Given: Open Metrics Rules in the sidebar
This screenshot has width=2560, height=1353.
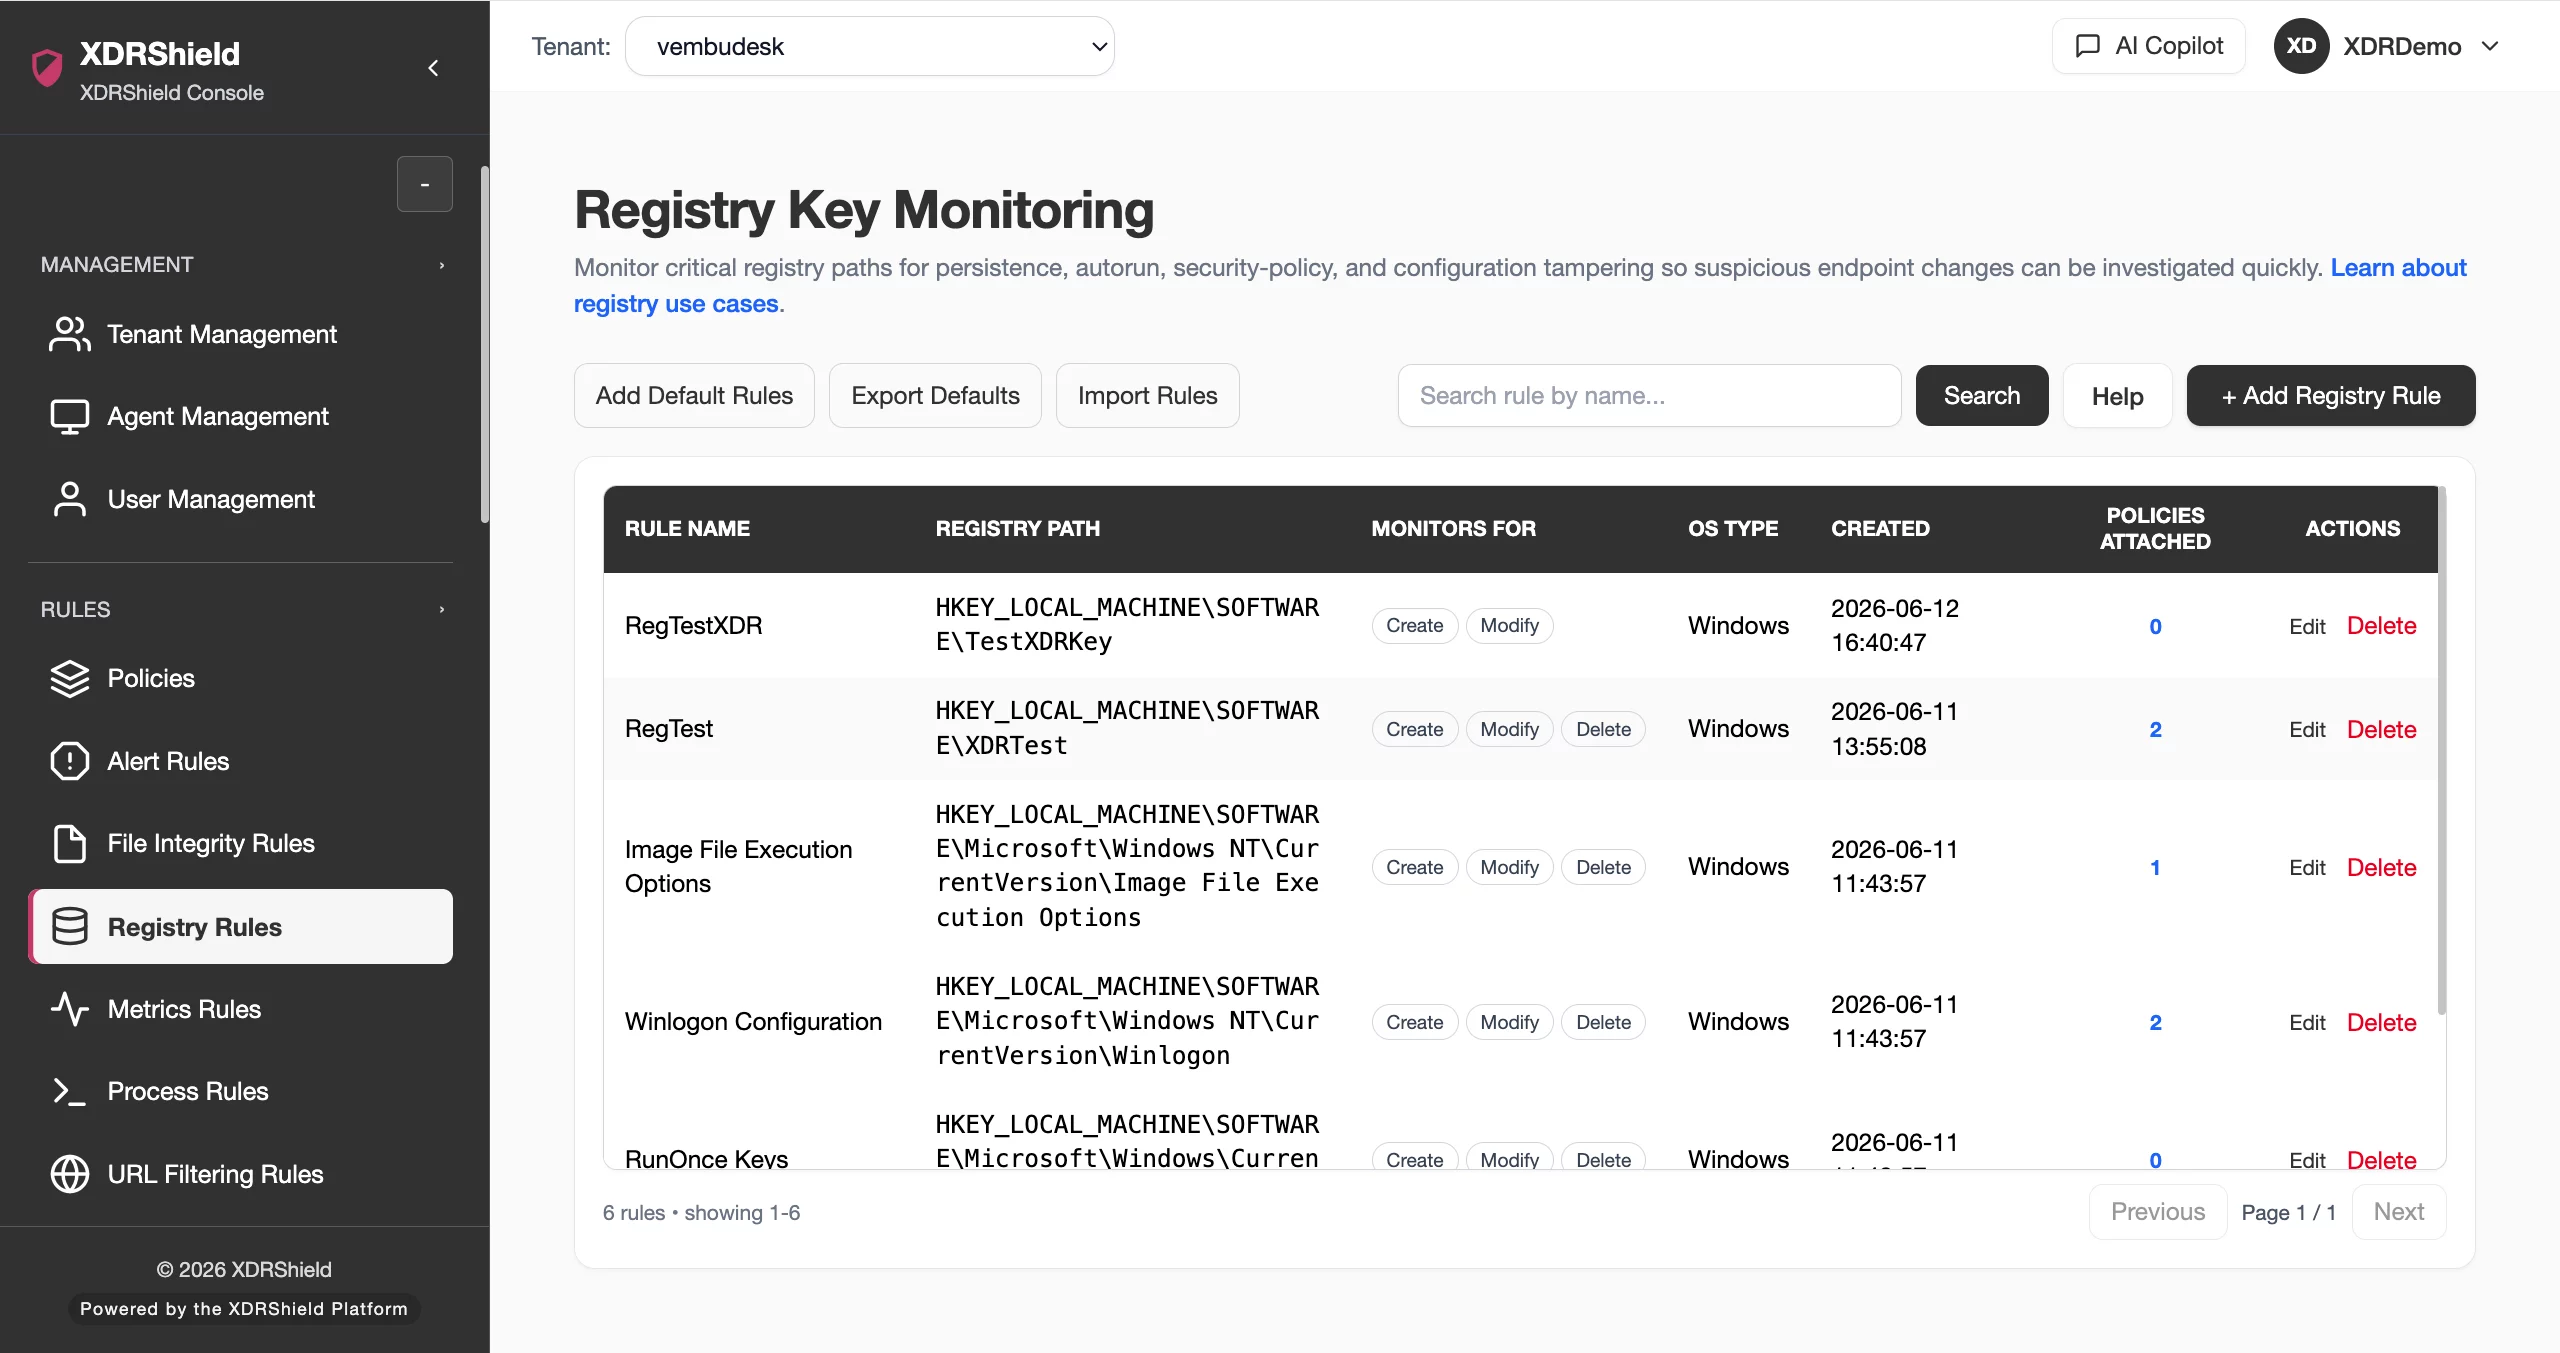Looking at the screenshot, I should point(241,1009).
